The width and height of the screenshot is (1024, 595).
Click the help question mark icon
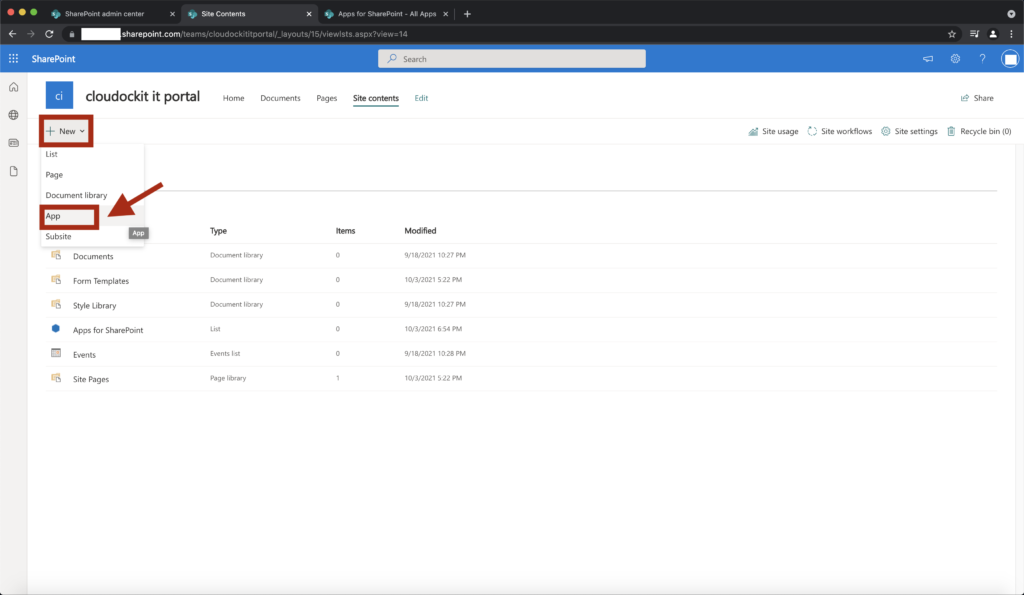(982, 59)
